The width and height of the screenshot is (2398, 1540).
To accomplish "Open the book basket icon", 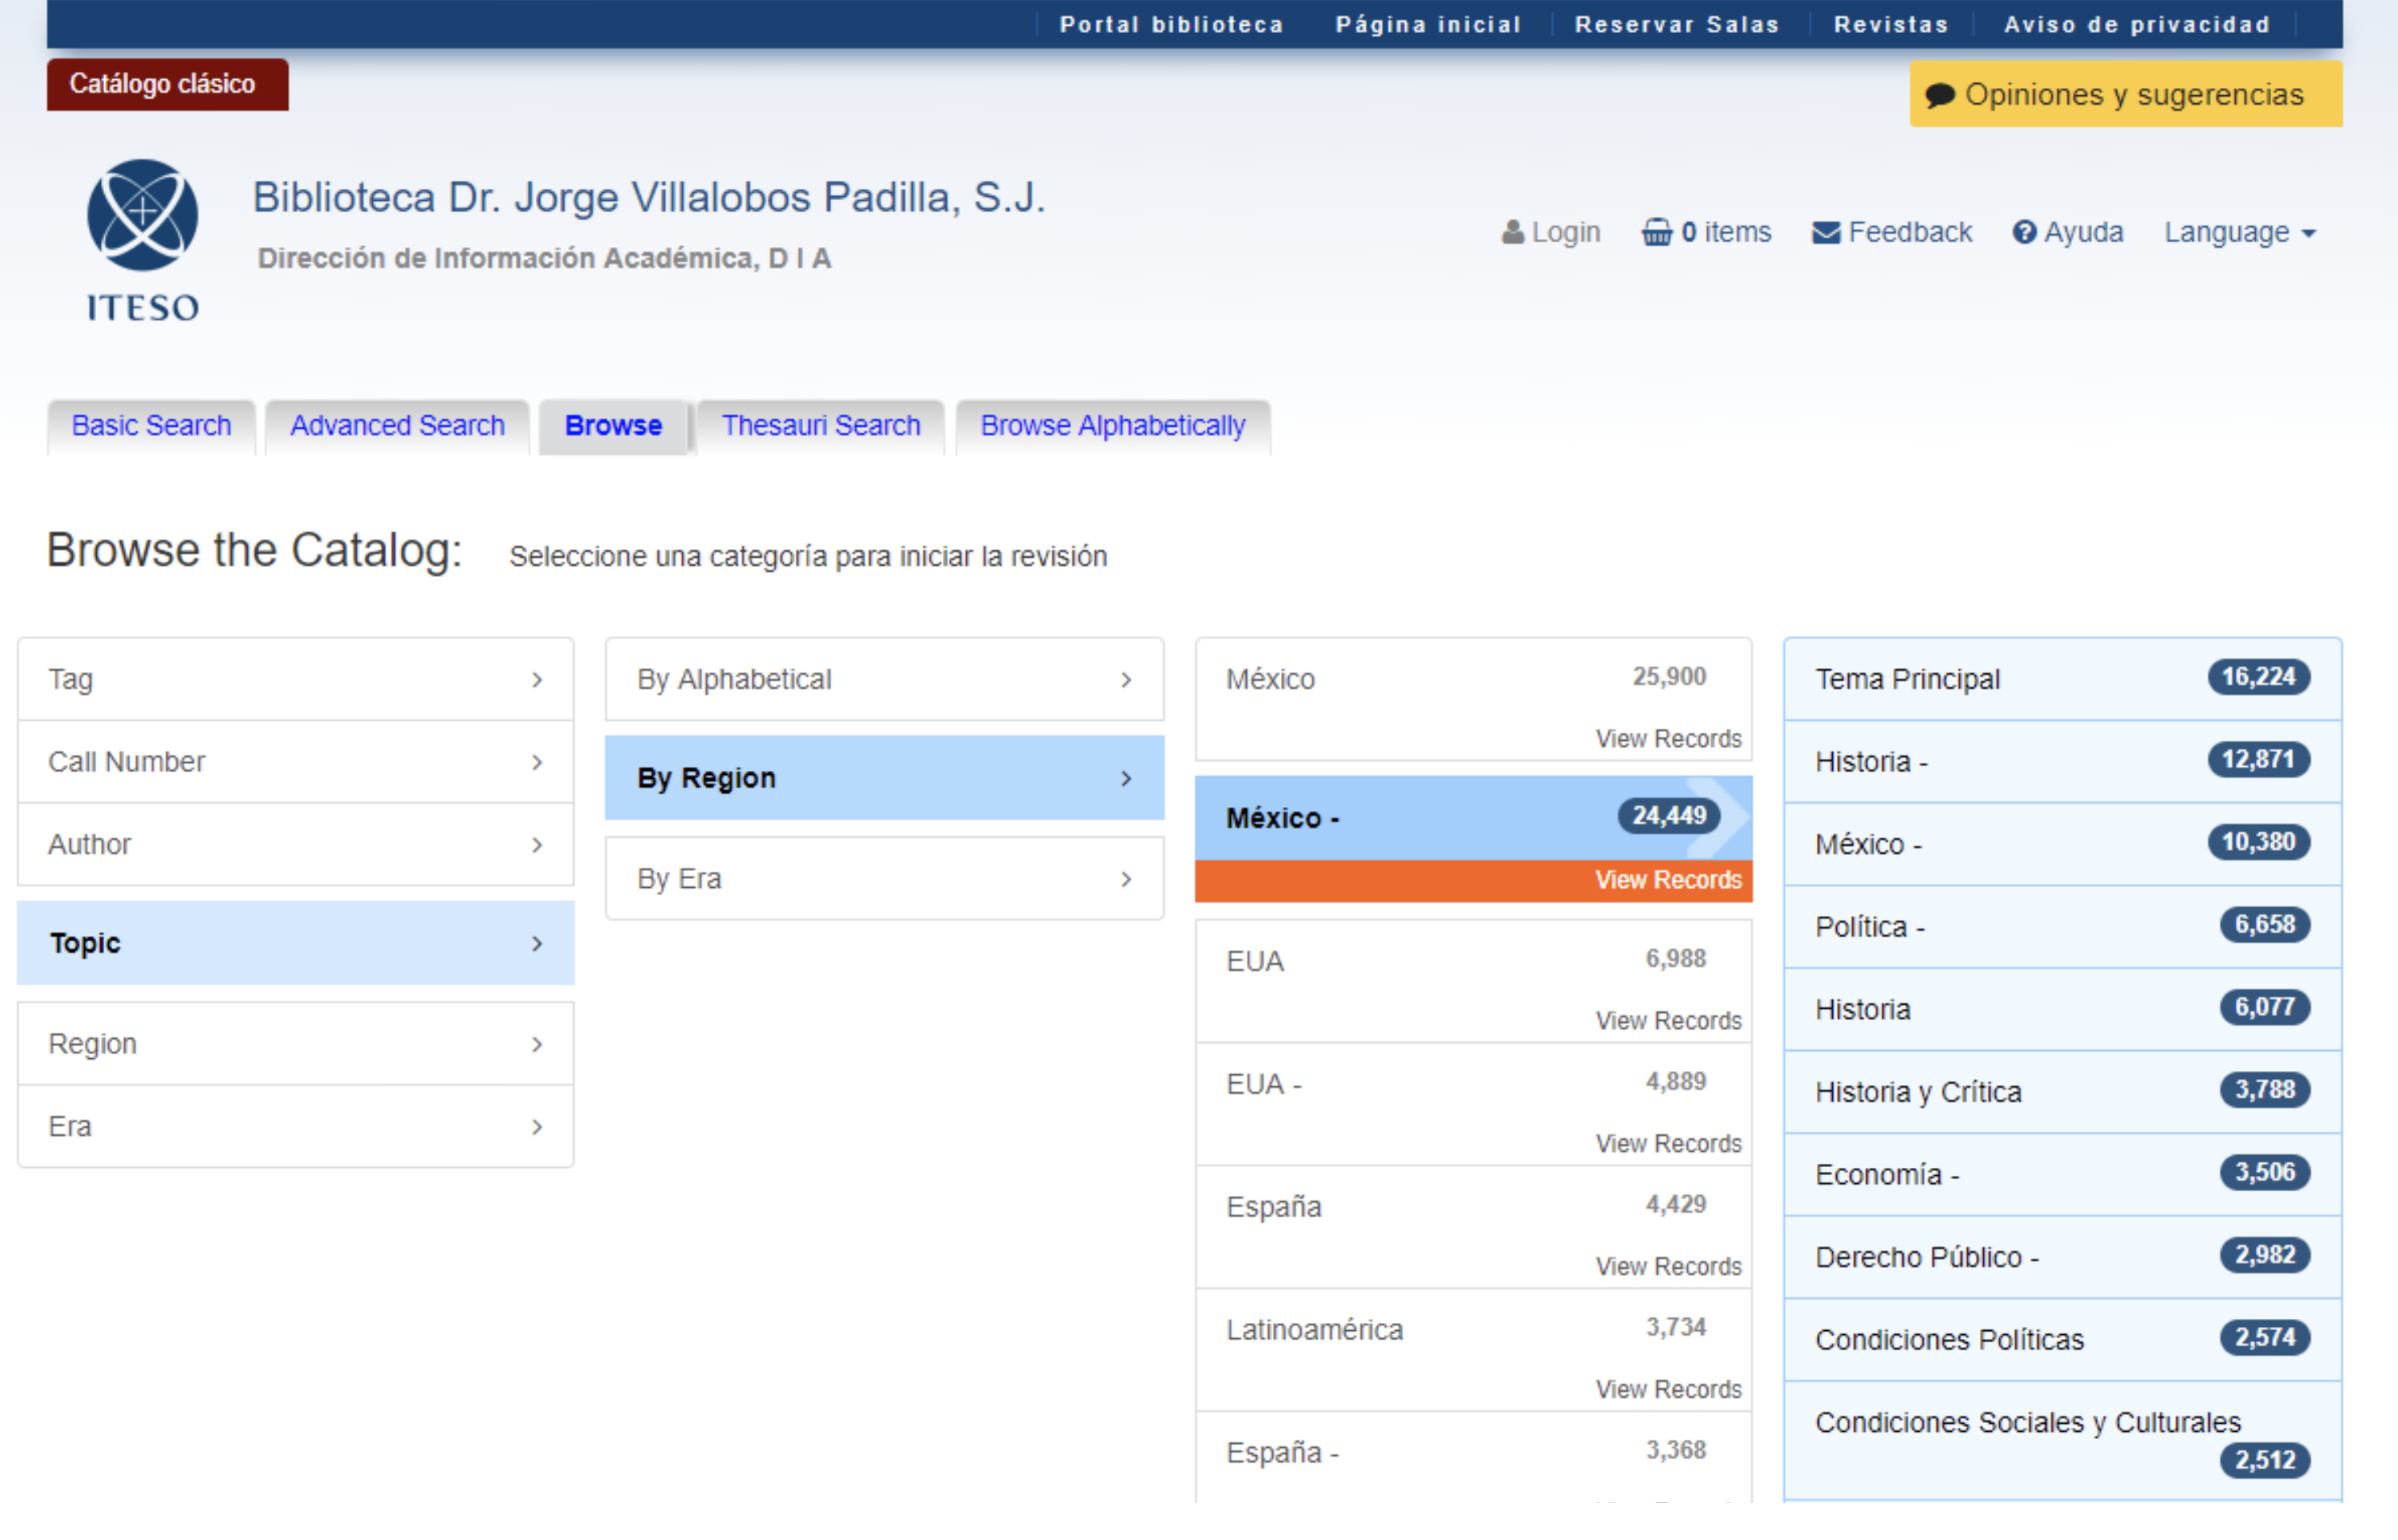I will (1656, 232).
